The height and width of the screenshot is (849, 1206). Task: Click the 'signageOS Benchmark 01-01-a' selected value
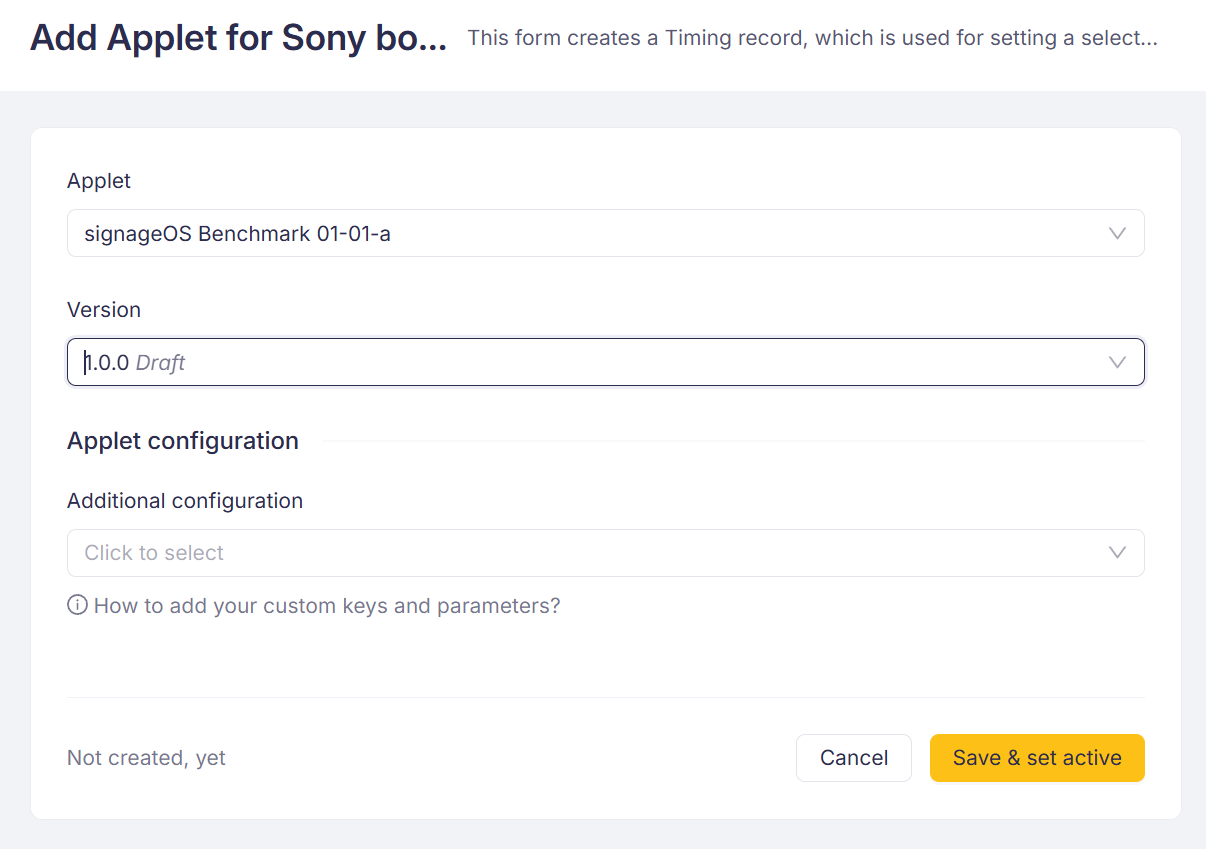pyautogui.click(x=237, y=234)
